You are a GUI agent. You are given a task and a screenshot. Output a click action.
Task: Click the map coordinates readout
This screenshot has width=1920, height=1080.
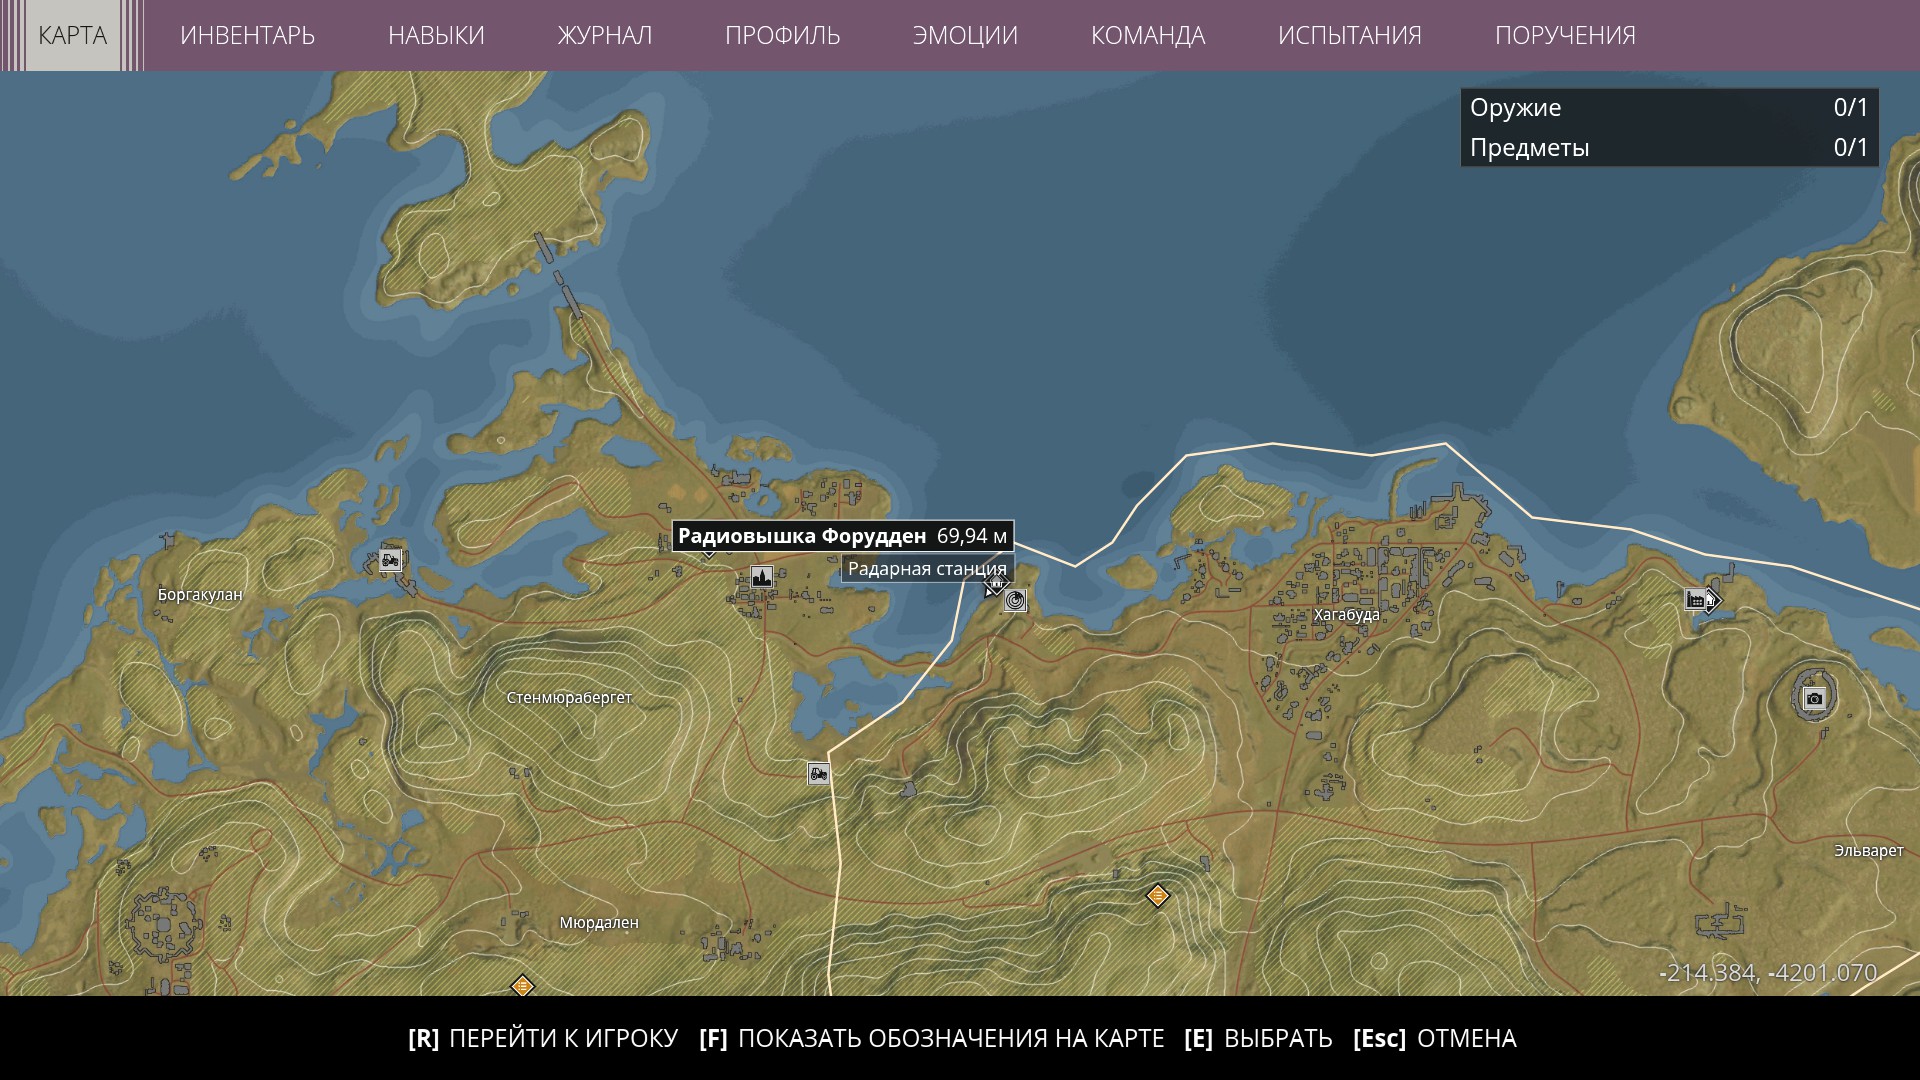point(1767,973)
